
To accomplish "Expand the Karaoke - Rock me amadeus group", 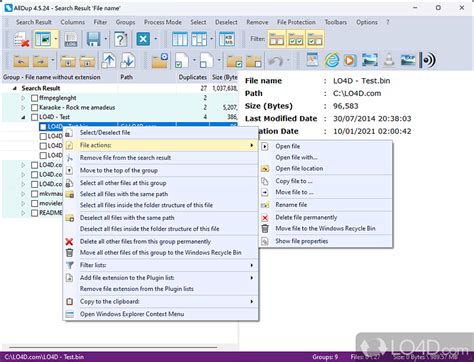I will (x=23, y=108).
